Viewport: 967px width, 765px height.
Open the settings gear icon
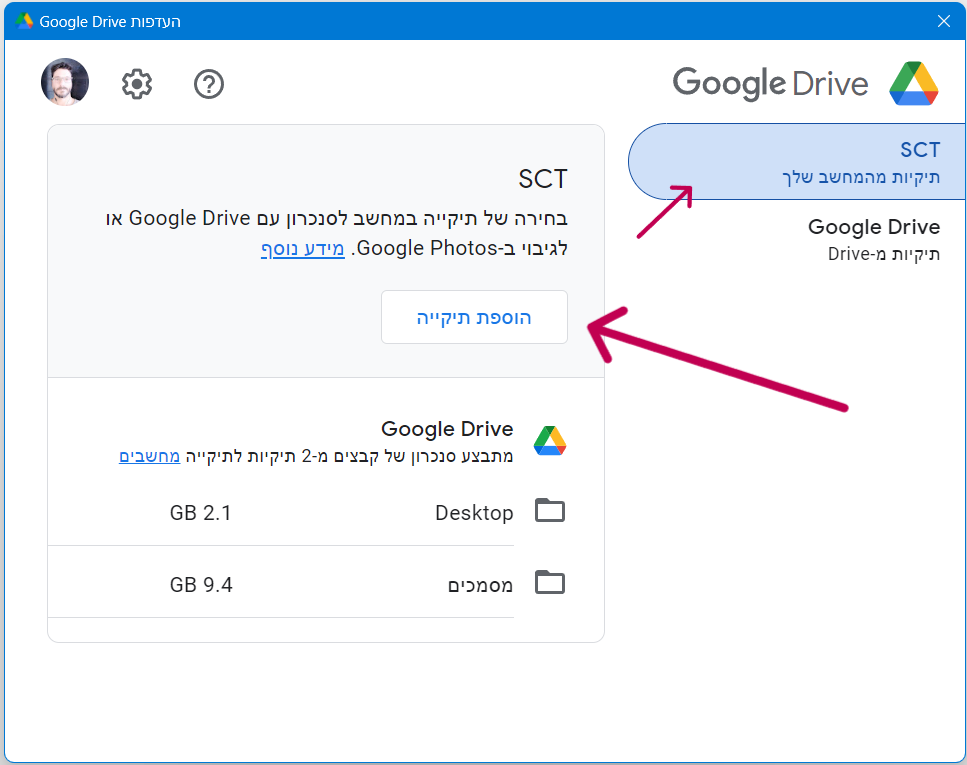(137, 84)
